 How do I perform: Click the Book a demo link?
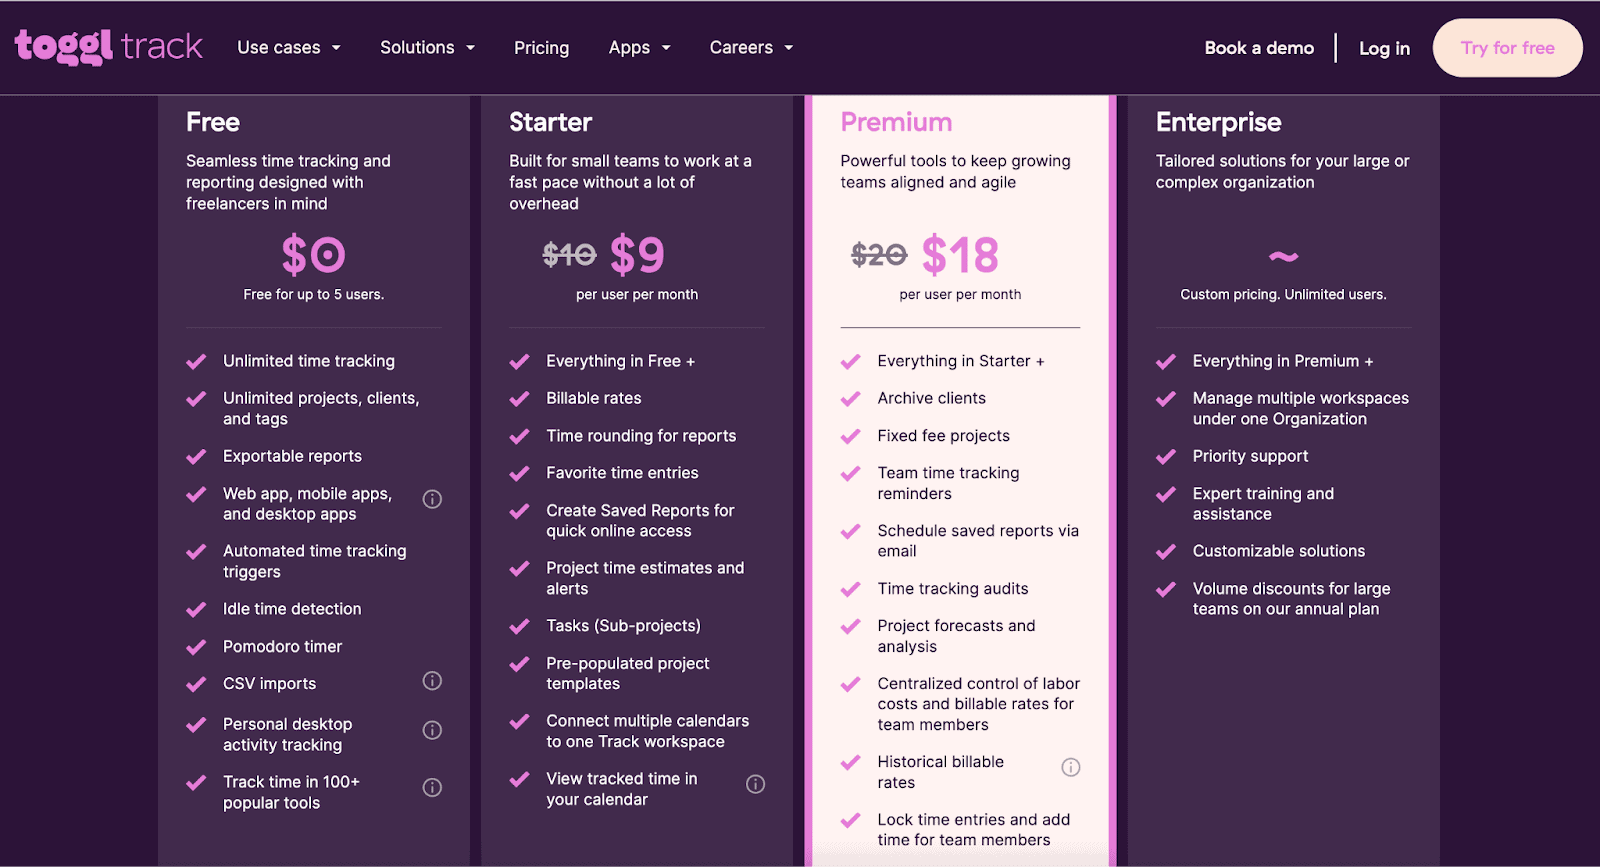(x=1259, y=48)
